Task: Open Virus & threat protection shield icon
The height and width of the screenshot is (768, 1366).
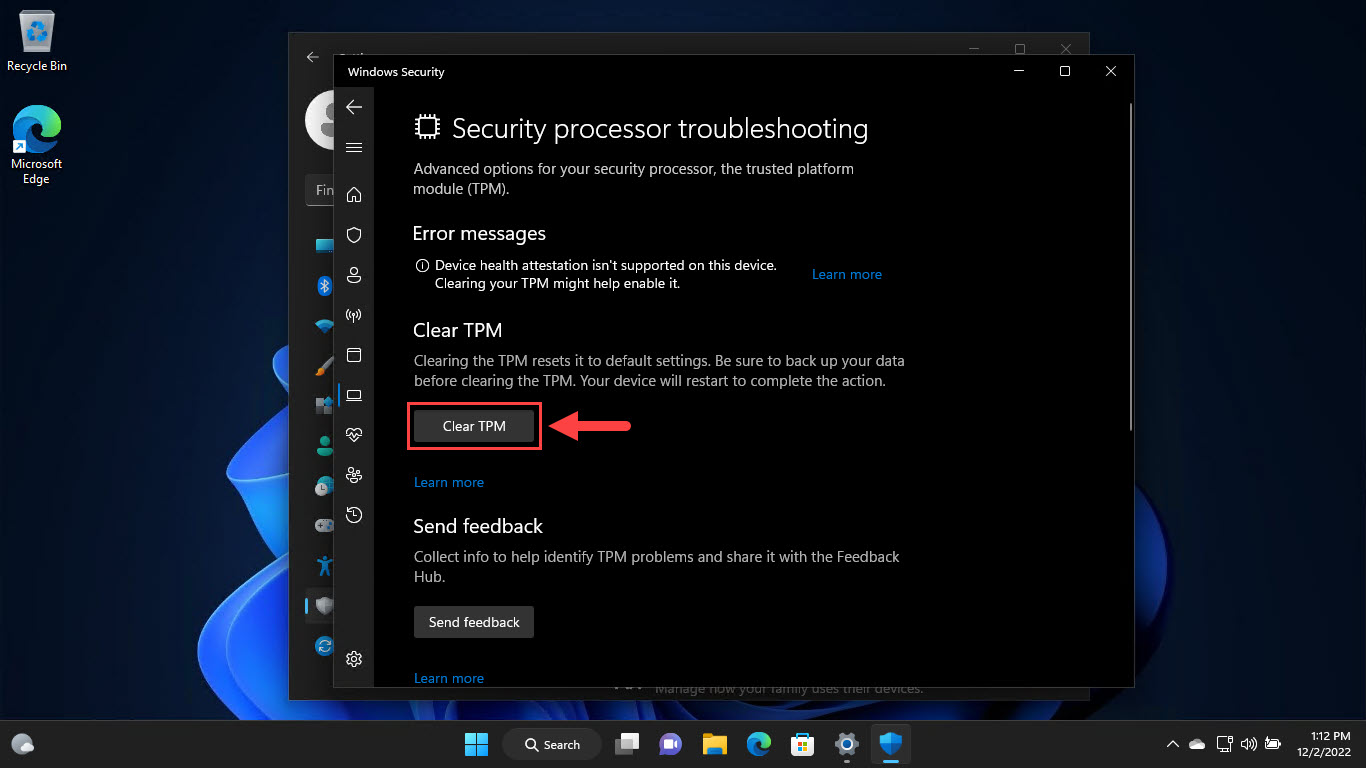Action: pos(353,234)
